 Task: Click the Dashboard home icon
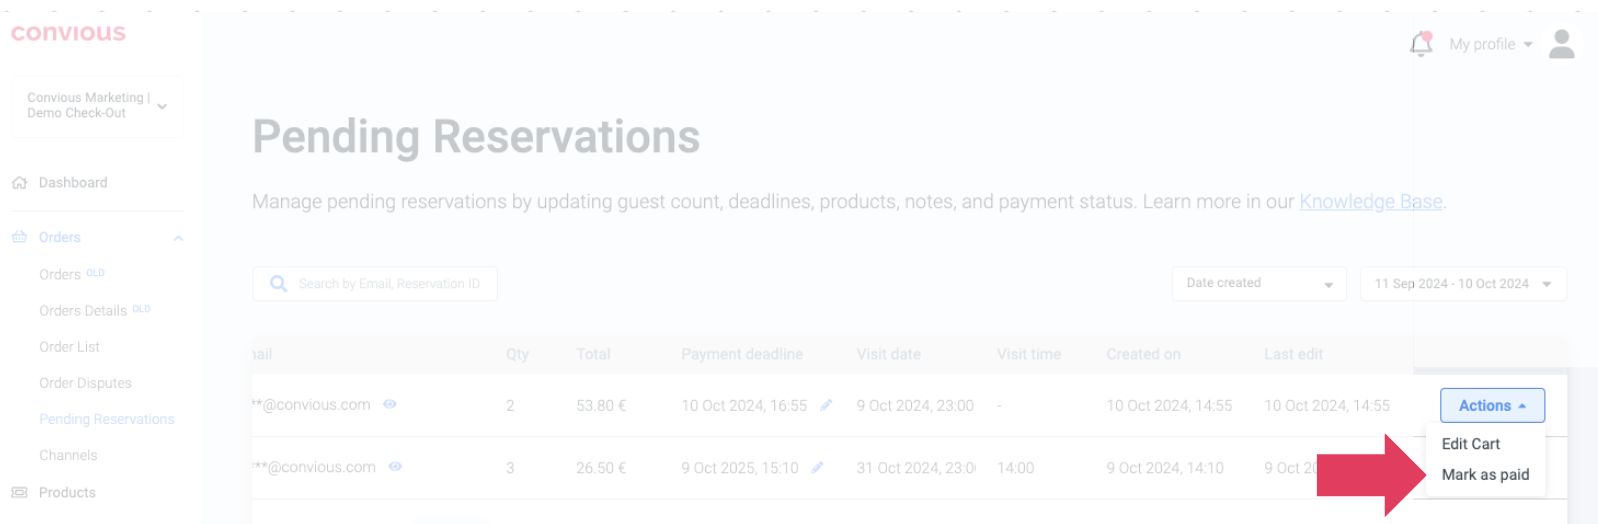19,183
